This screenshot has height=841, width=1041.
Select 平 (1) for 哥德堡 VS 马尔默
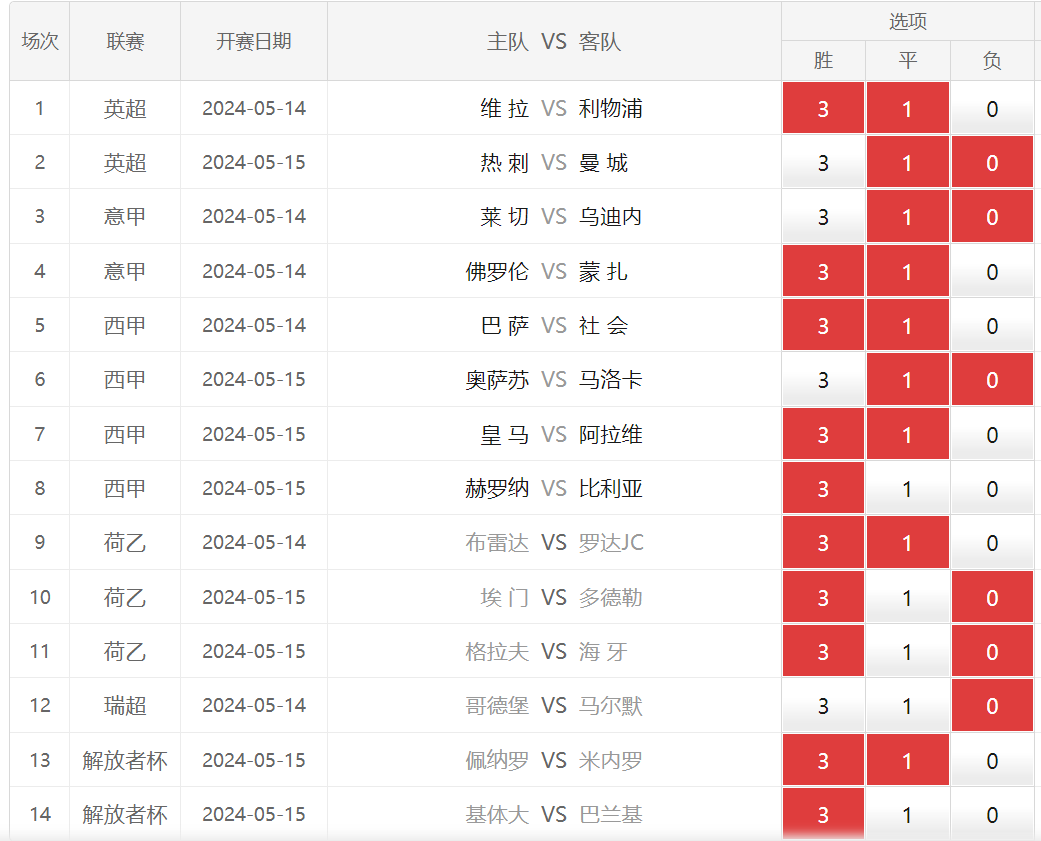pyautogui.click(x=908, y=705)
